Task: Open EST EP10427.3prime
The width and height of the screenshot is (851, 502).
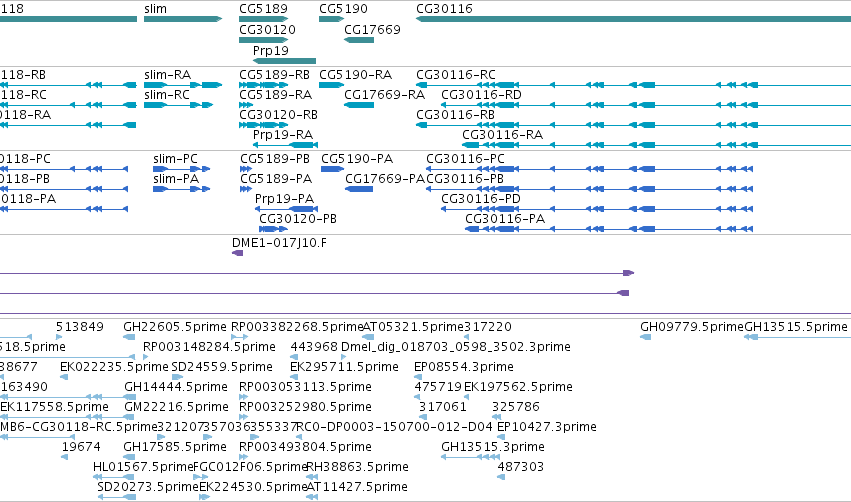Action: coord(547,428)
